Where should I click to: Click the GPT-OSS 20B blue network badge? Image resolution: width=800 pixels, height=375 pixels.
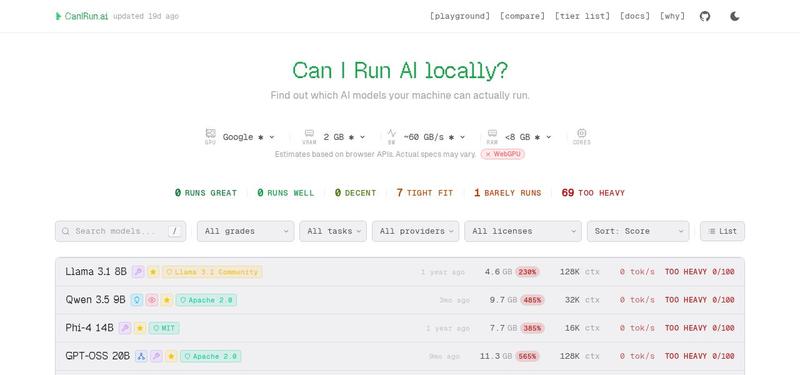point(141,356)
